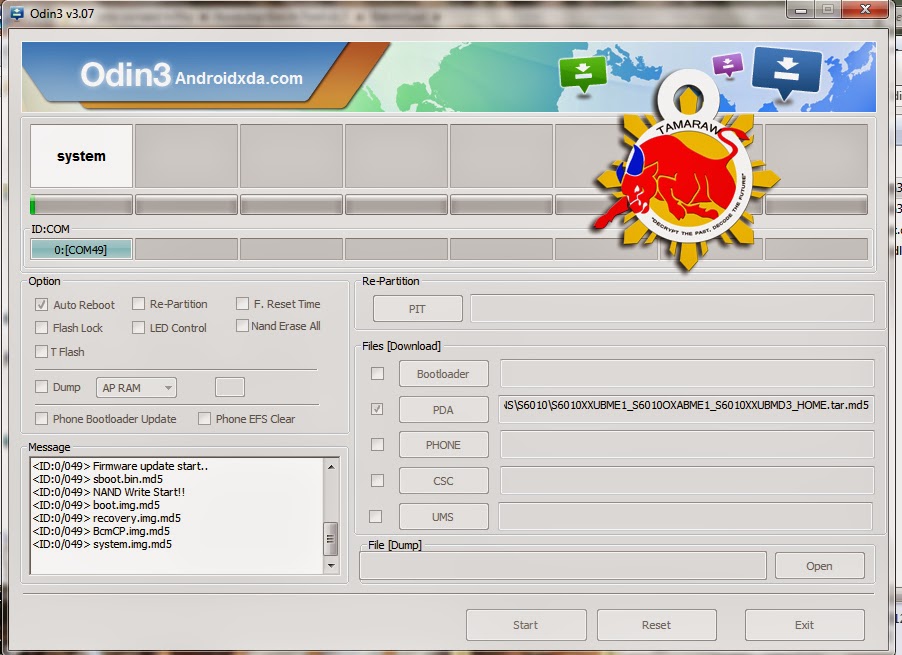
Task: Enable Phone EFS Clear checkbox
Action: [204, 419]
